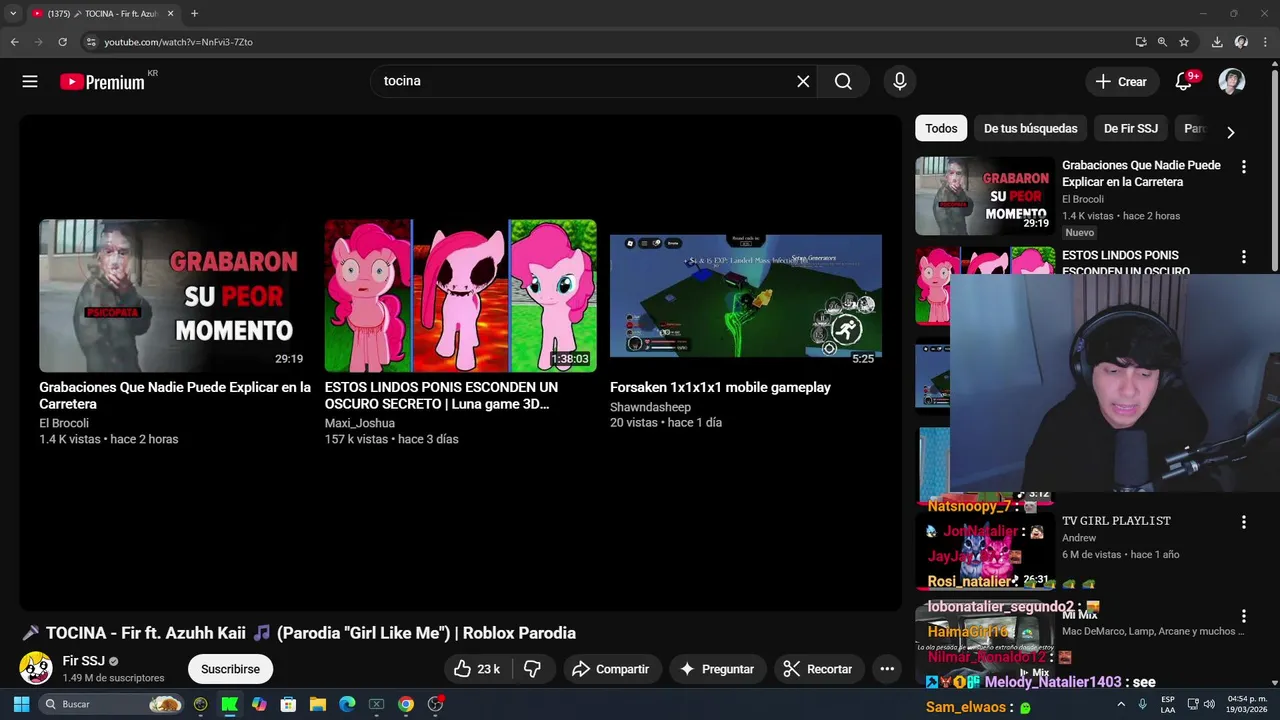Open Chrome three-dot menu
The height and width of the screenshot is (720, 1280).
(x=1265, y=42)
